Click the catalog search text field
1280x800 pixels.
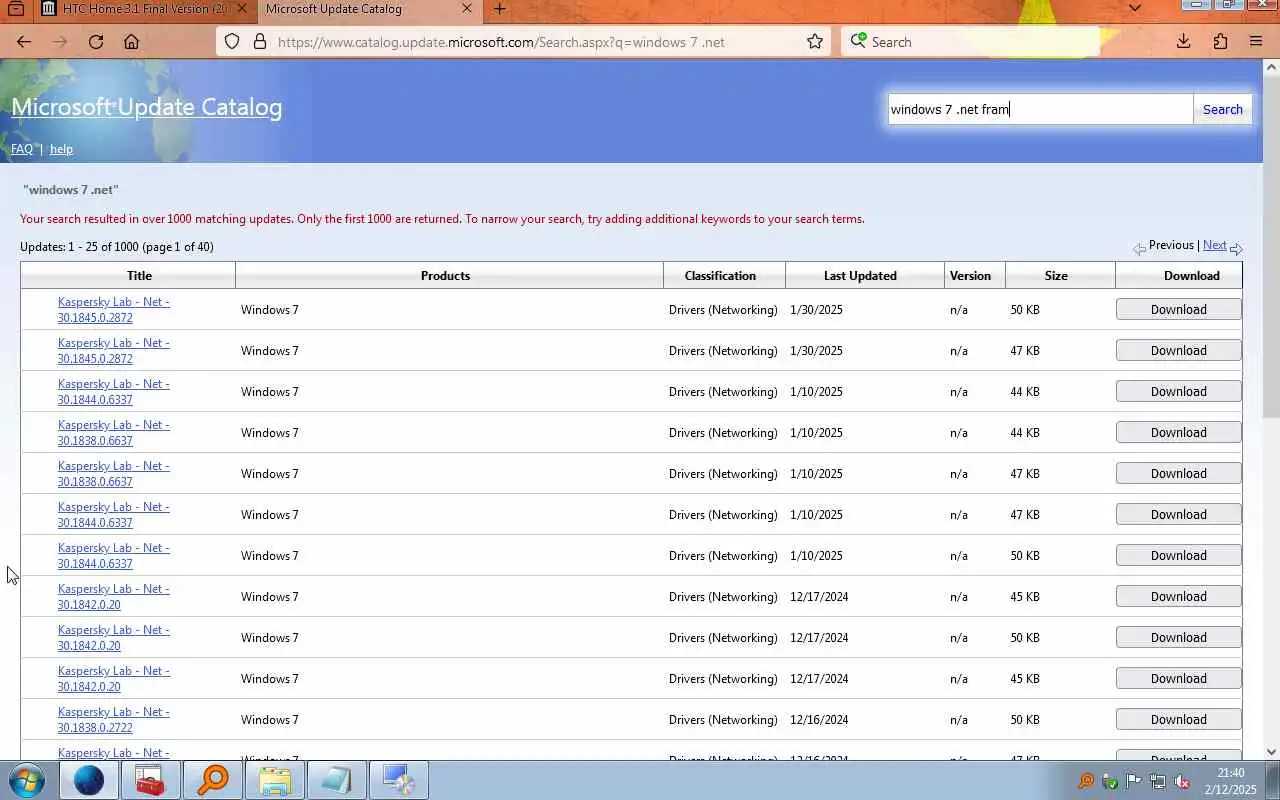[x=1040, y=109]
